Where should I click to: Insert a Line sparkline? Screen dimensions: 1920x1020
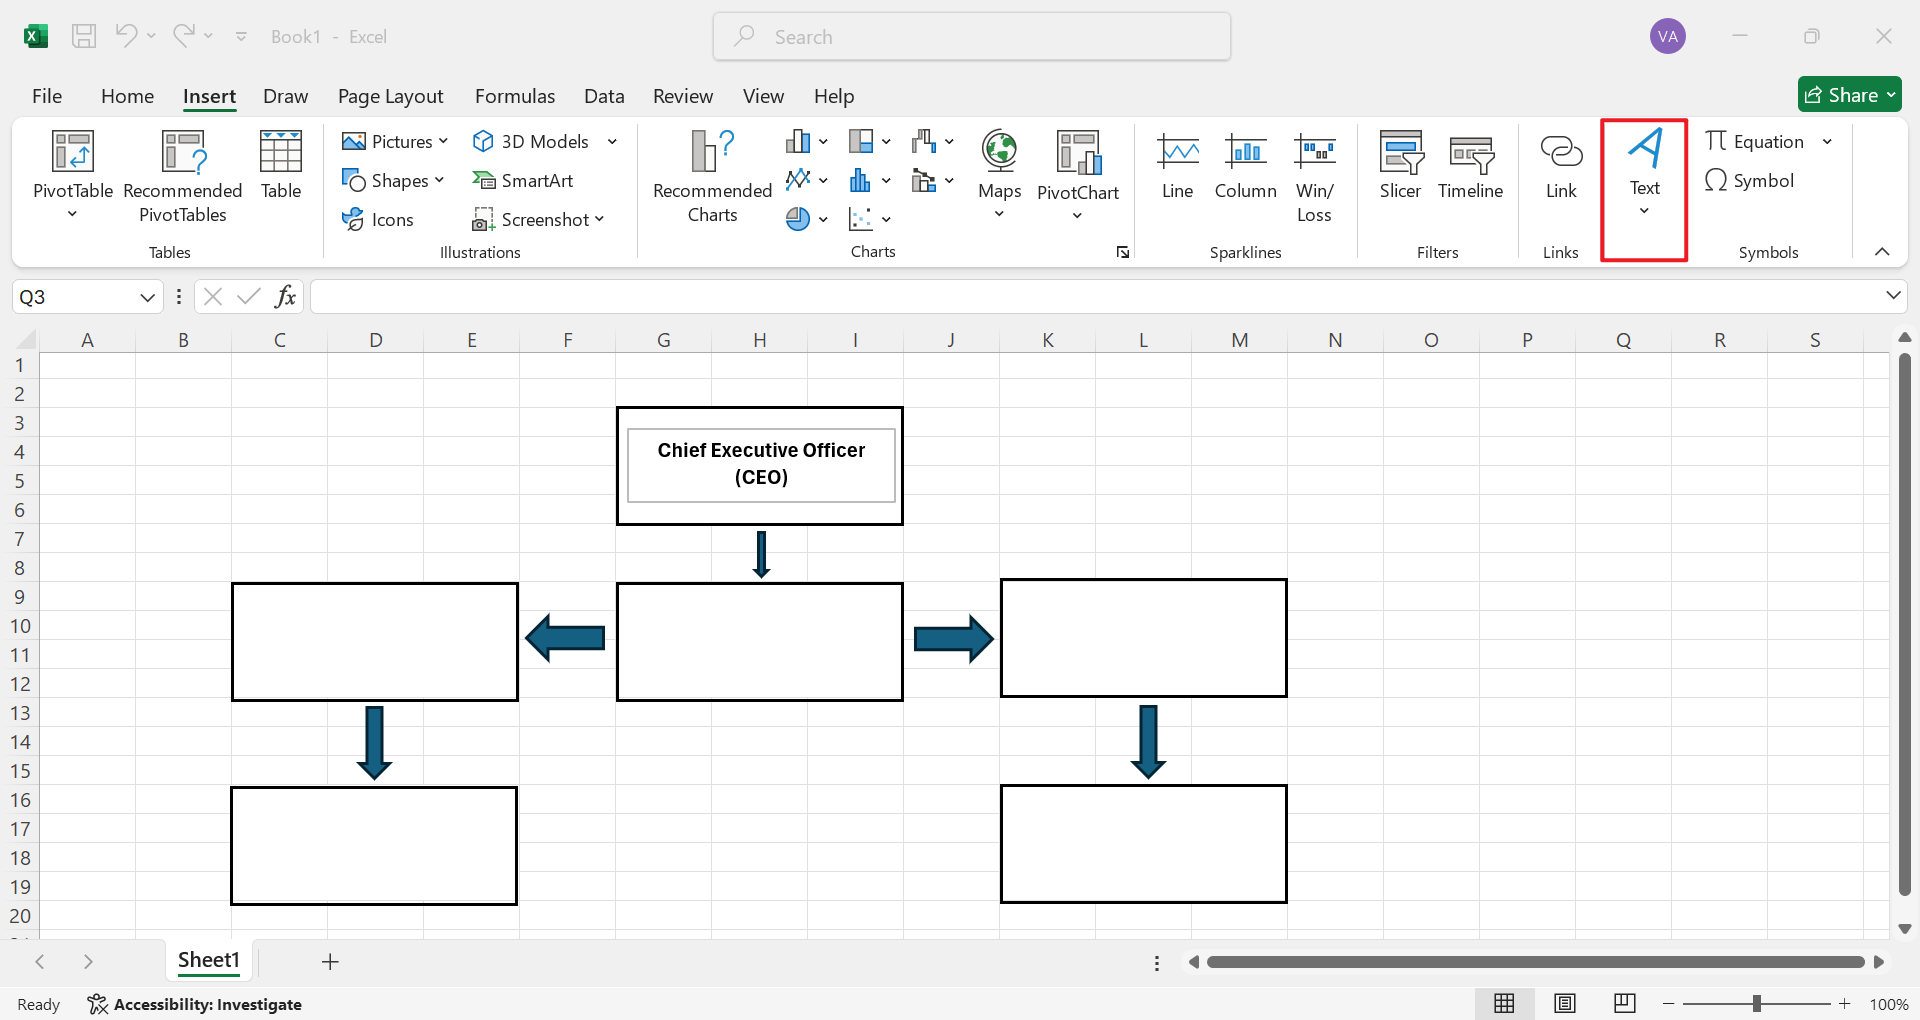1177,168
